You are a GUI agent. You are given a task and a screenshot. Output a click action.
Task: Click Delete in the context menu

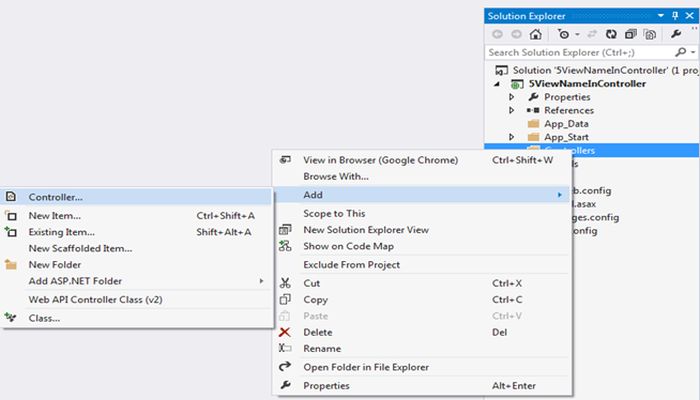(317, 332)
